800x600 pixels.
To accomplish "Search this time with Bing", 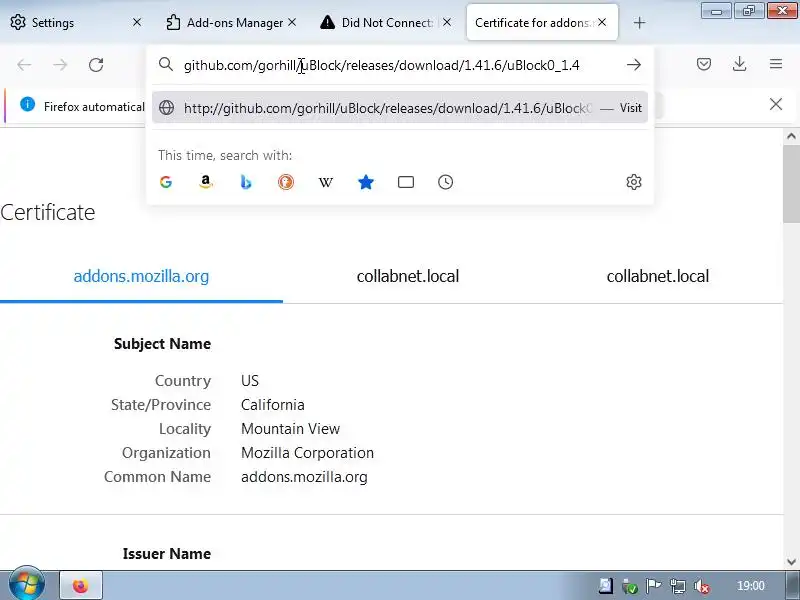I will point(246,182).
